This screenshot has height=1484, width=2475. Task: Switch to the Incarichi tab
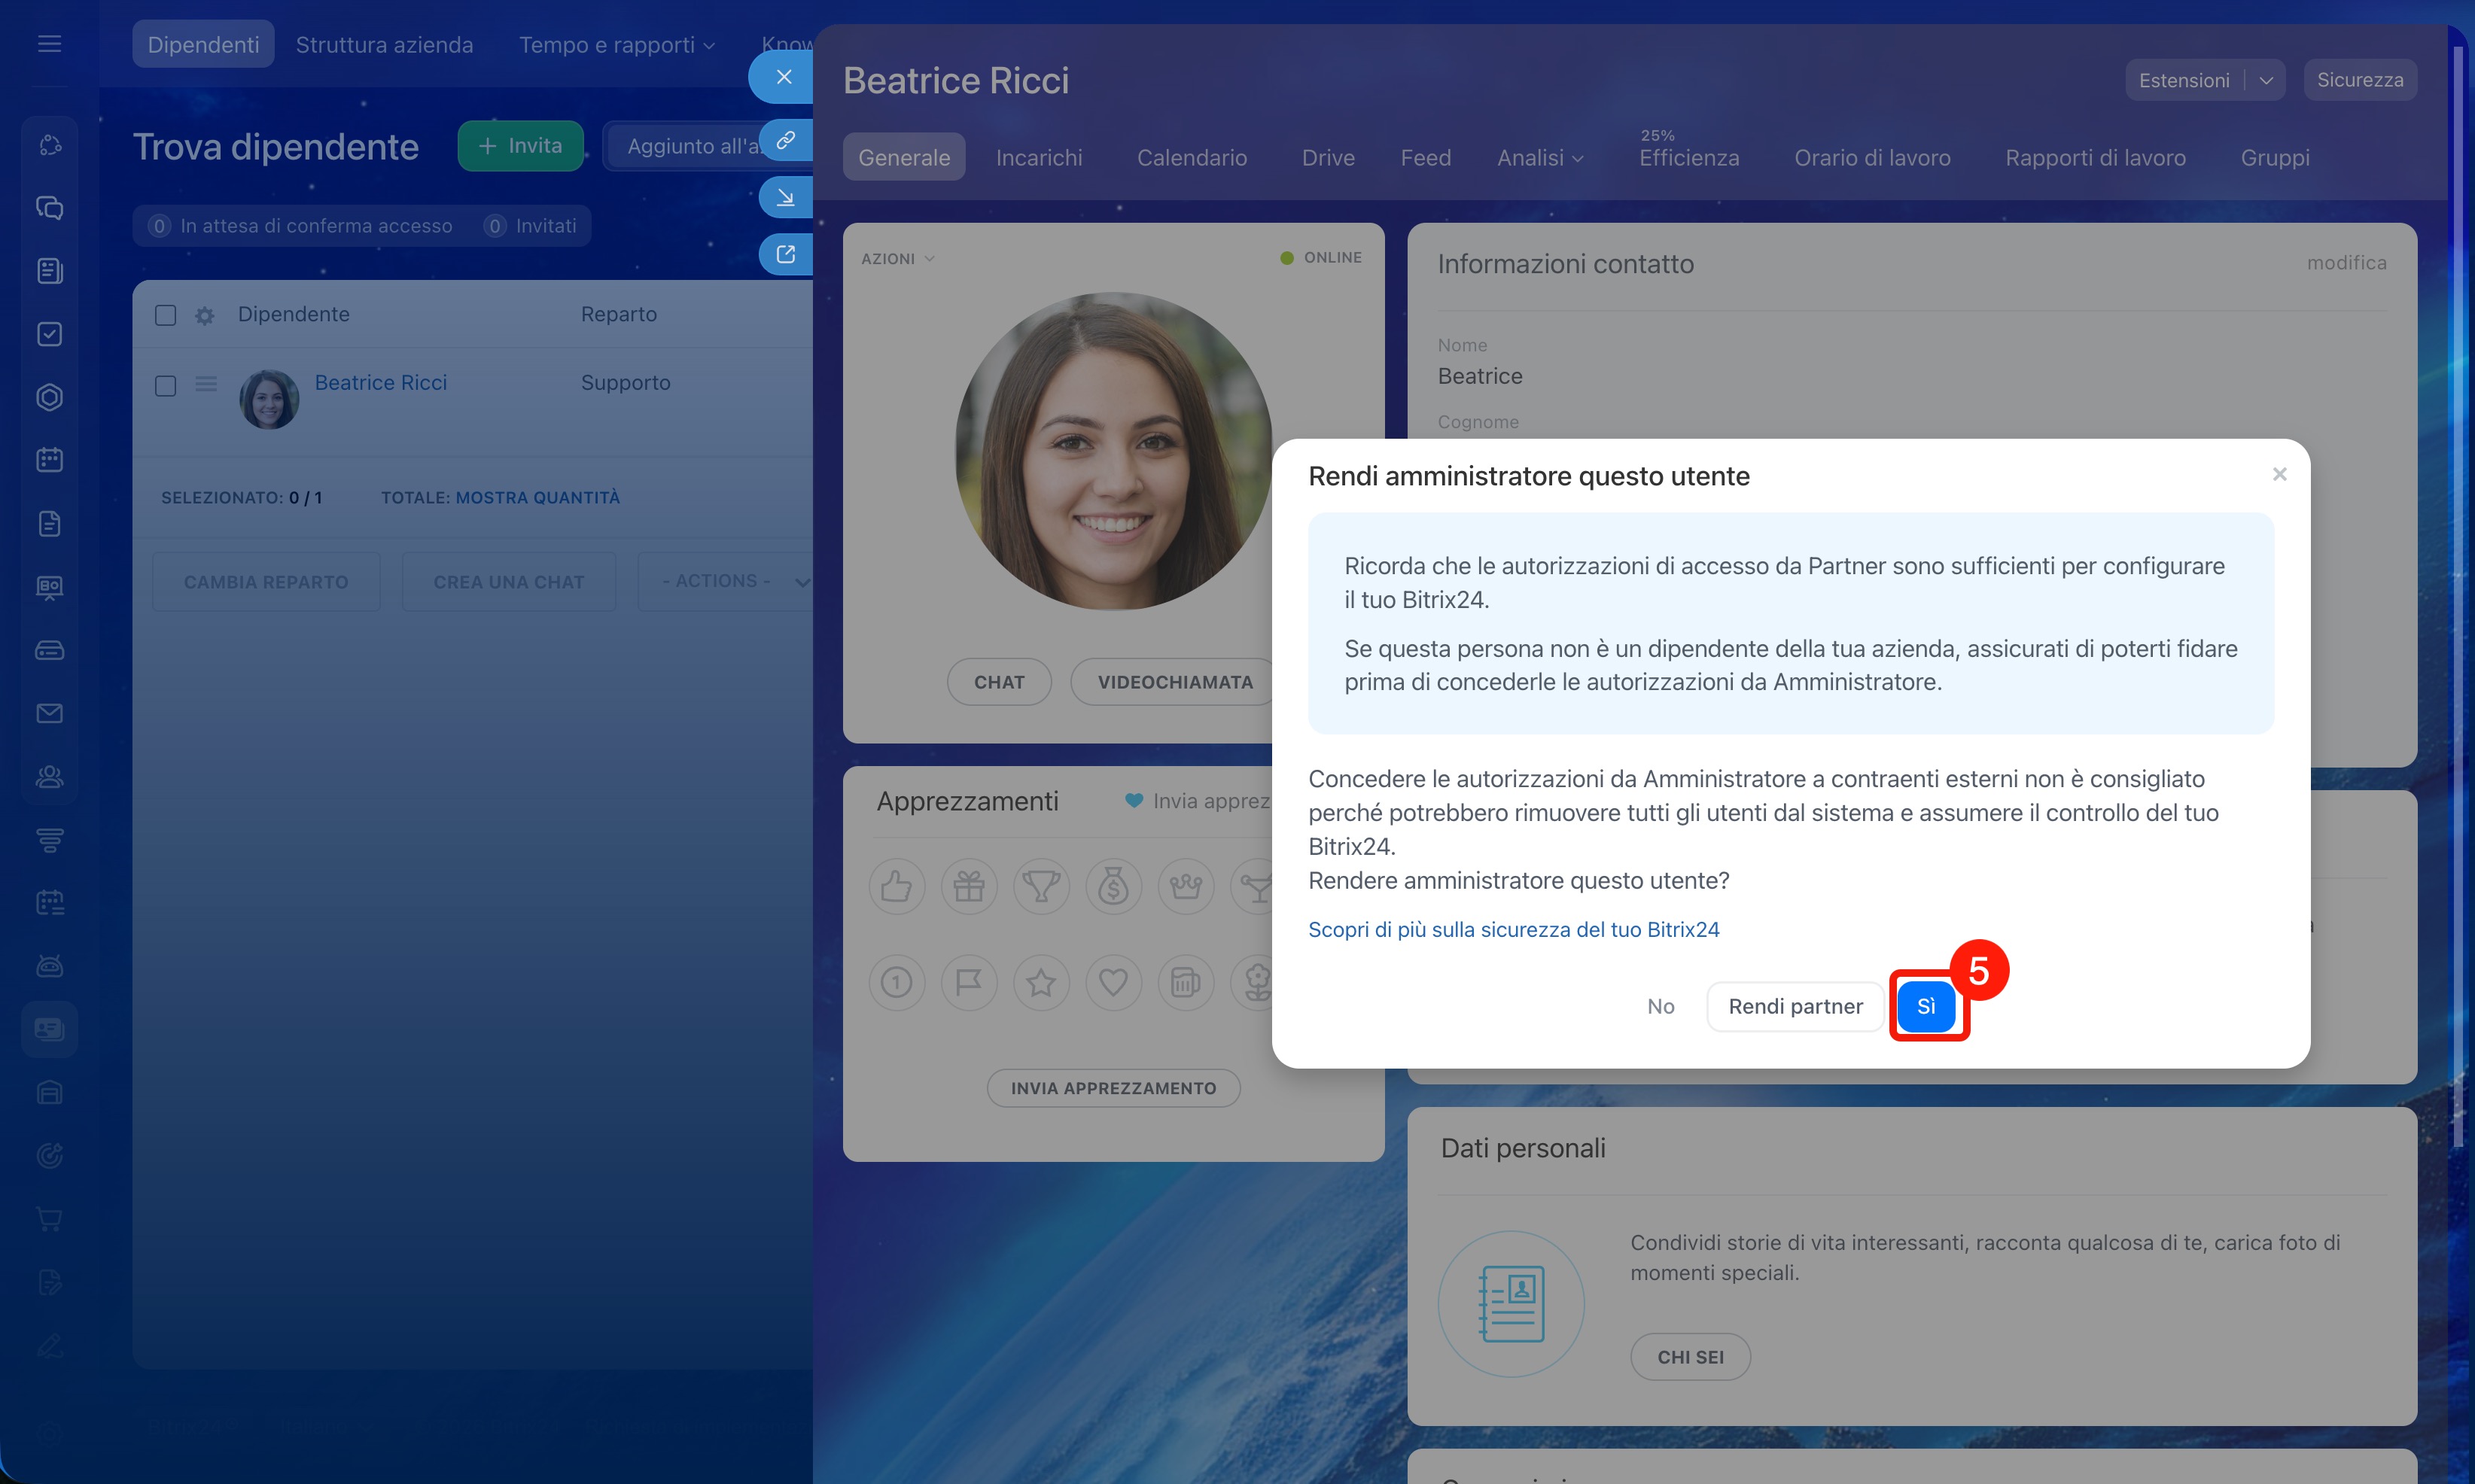[1039, 158]
